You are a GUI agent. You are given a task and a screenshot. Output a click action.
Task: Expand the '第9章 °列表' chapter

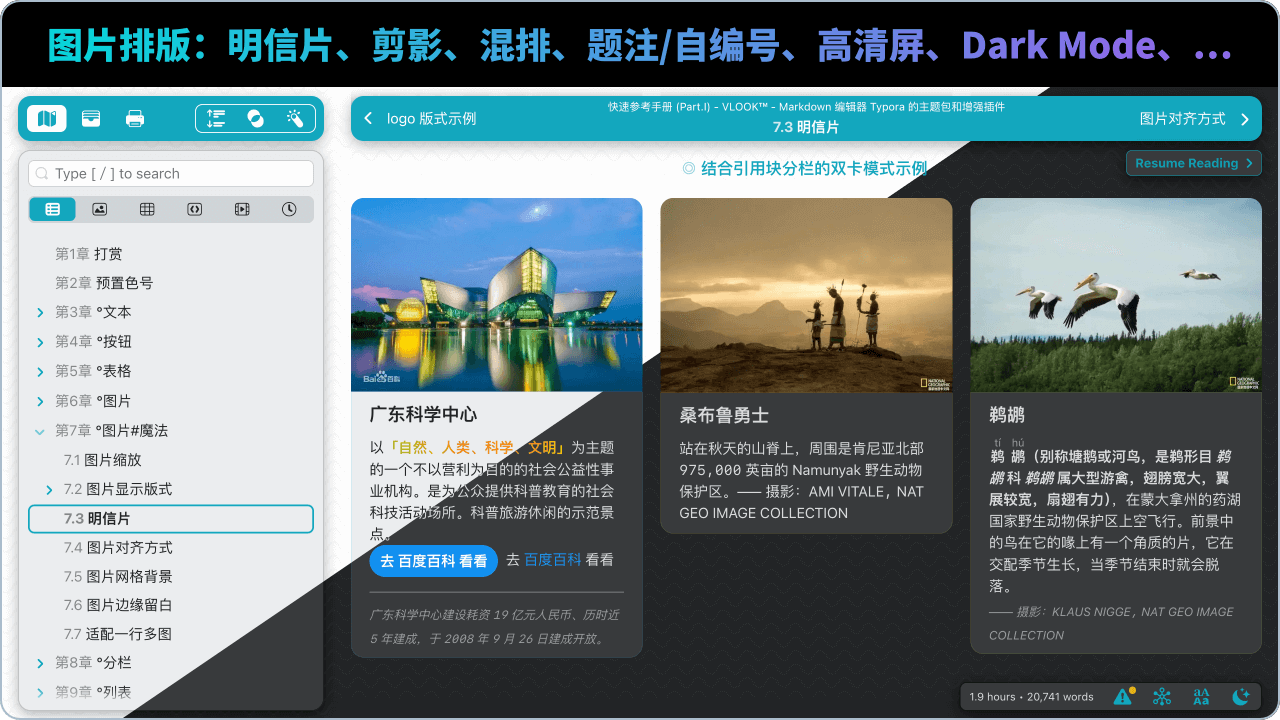40,692
